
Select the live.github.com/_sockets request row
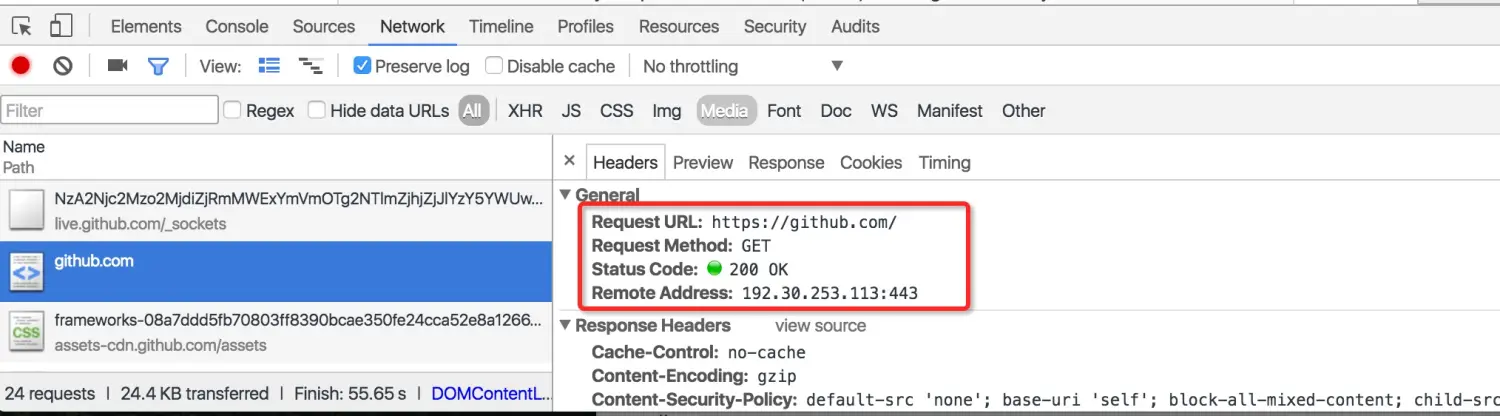tap(276, 210)
